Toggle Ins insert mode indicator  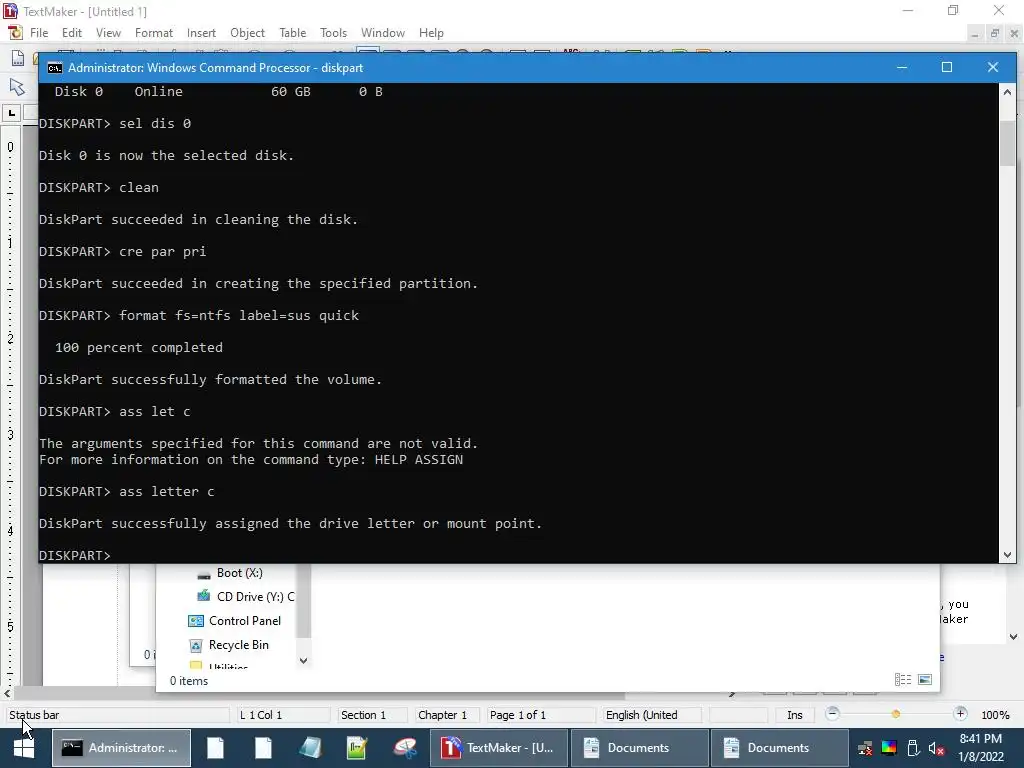coord(795,715)
